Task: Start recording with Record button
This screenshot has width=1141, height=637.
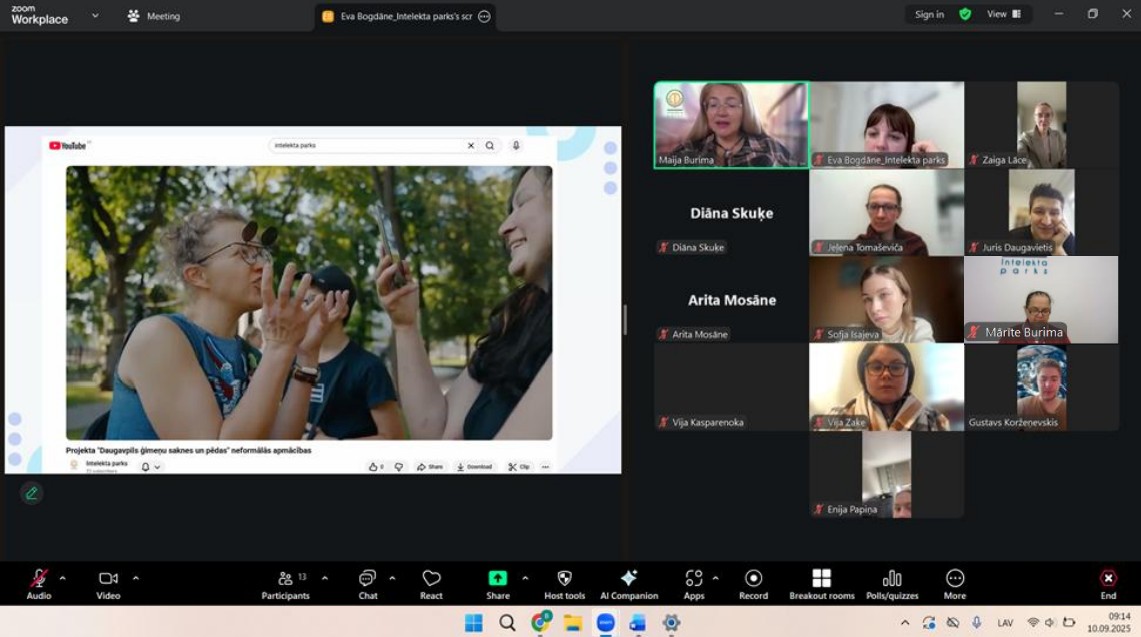Action: (753, 584)
